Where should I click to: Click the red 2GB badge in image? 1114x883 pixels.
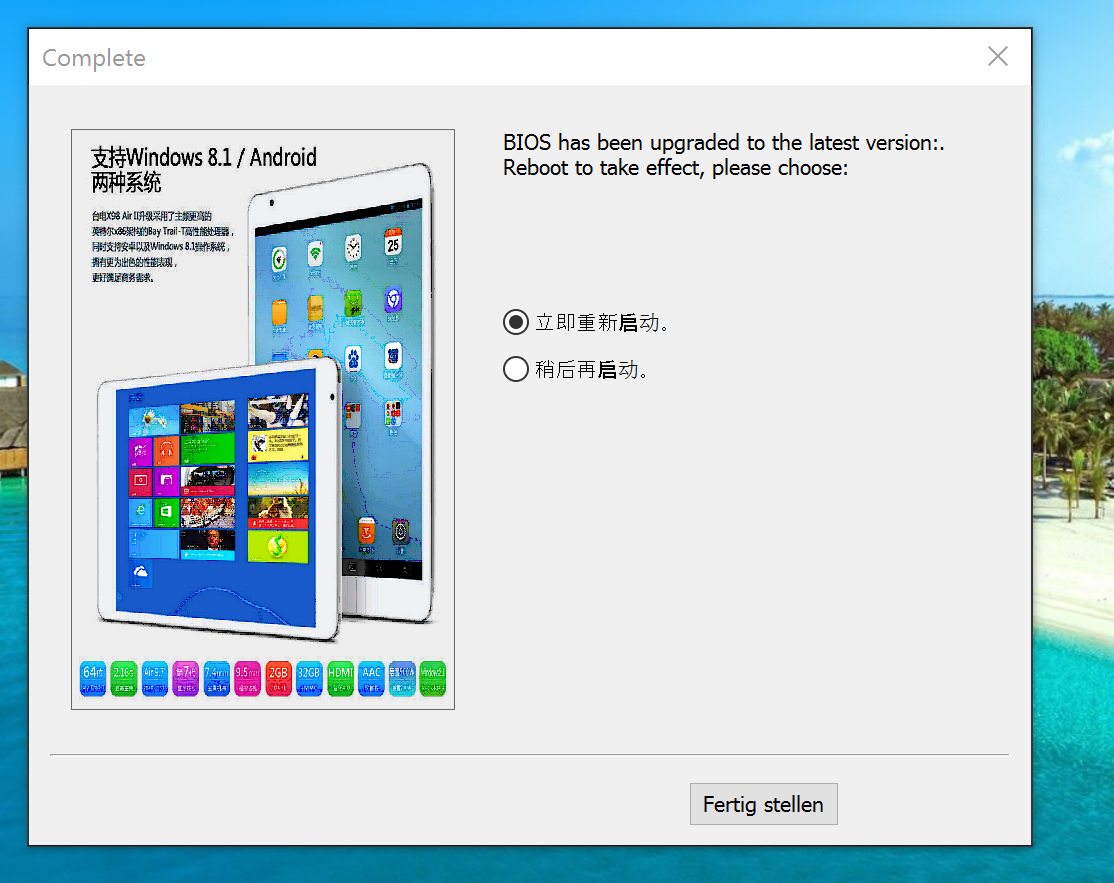[x=278, y=678]
